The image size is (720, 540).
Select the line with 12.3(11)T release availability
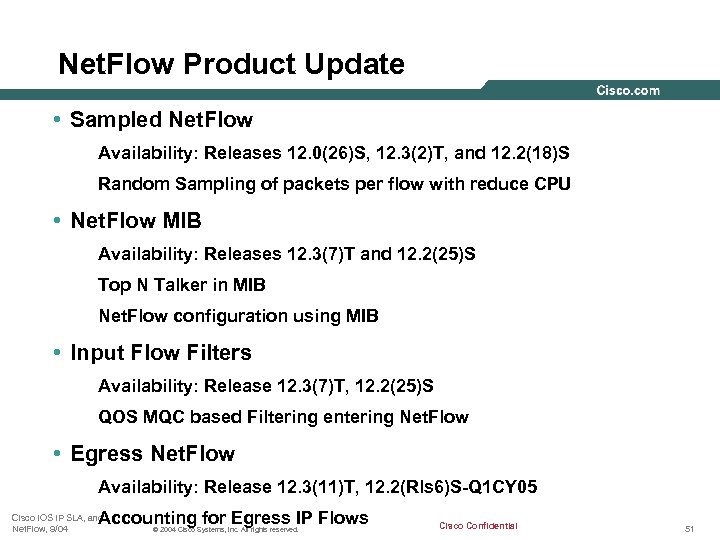click(x=317, y=487)
